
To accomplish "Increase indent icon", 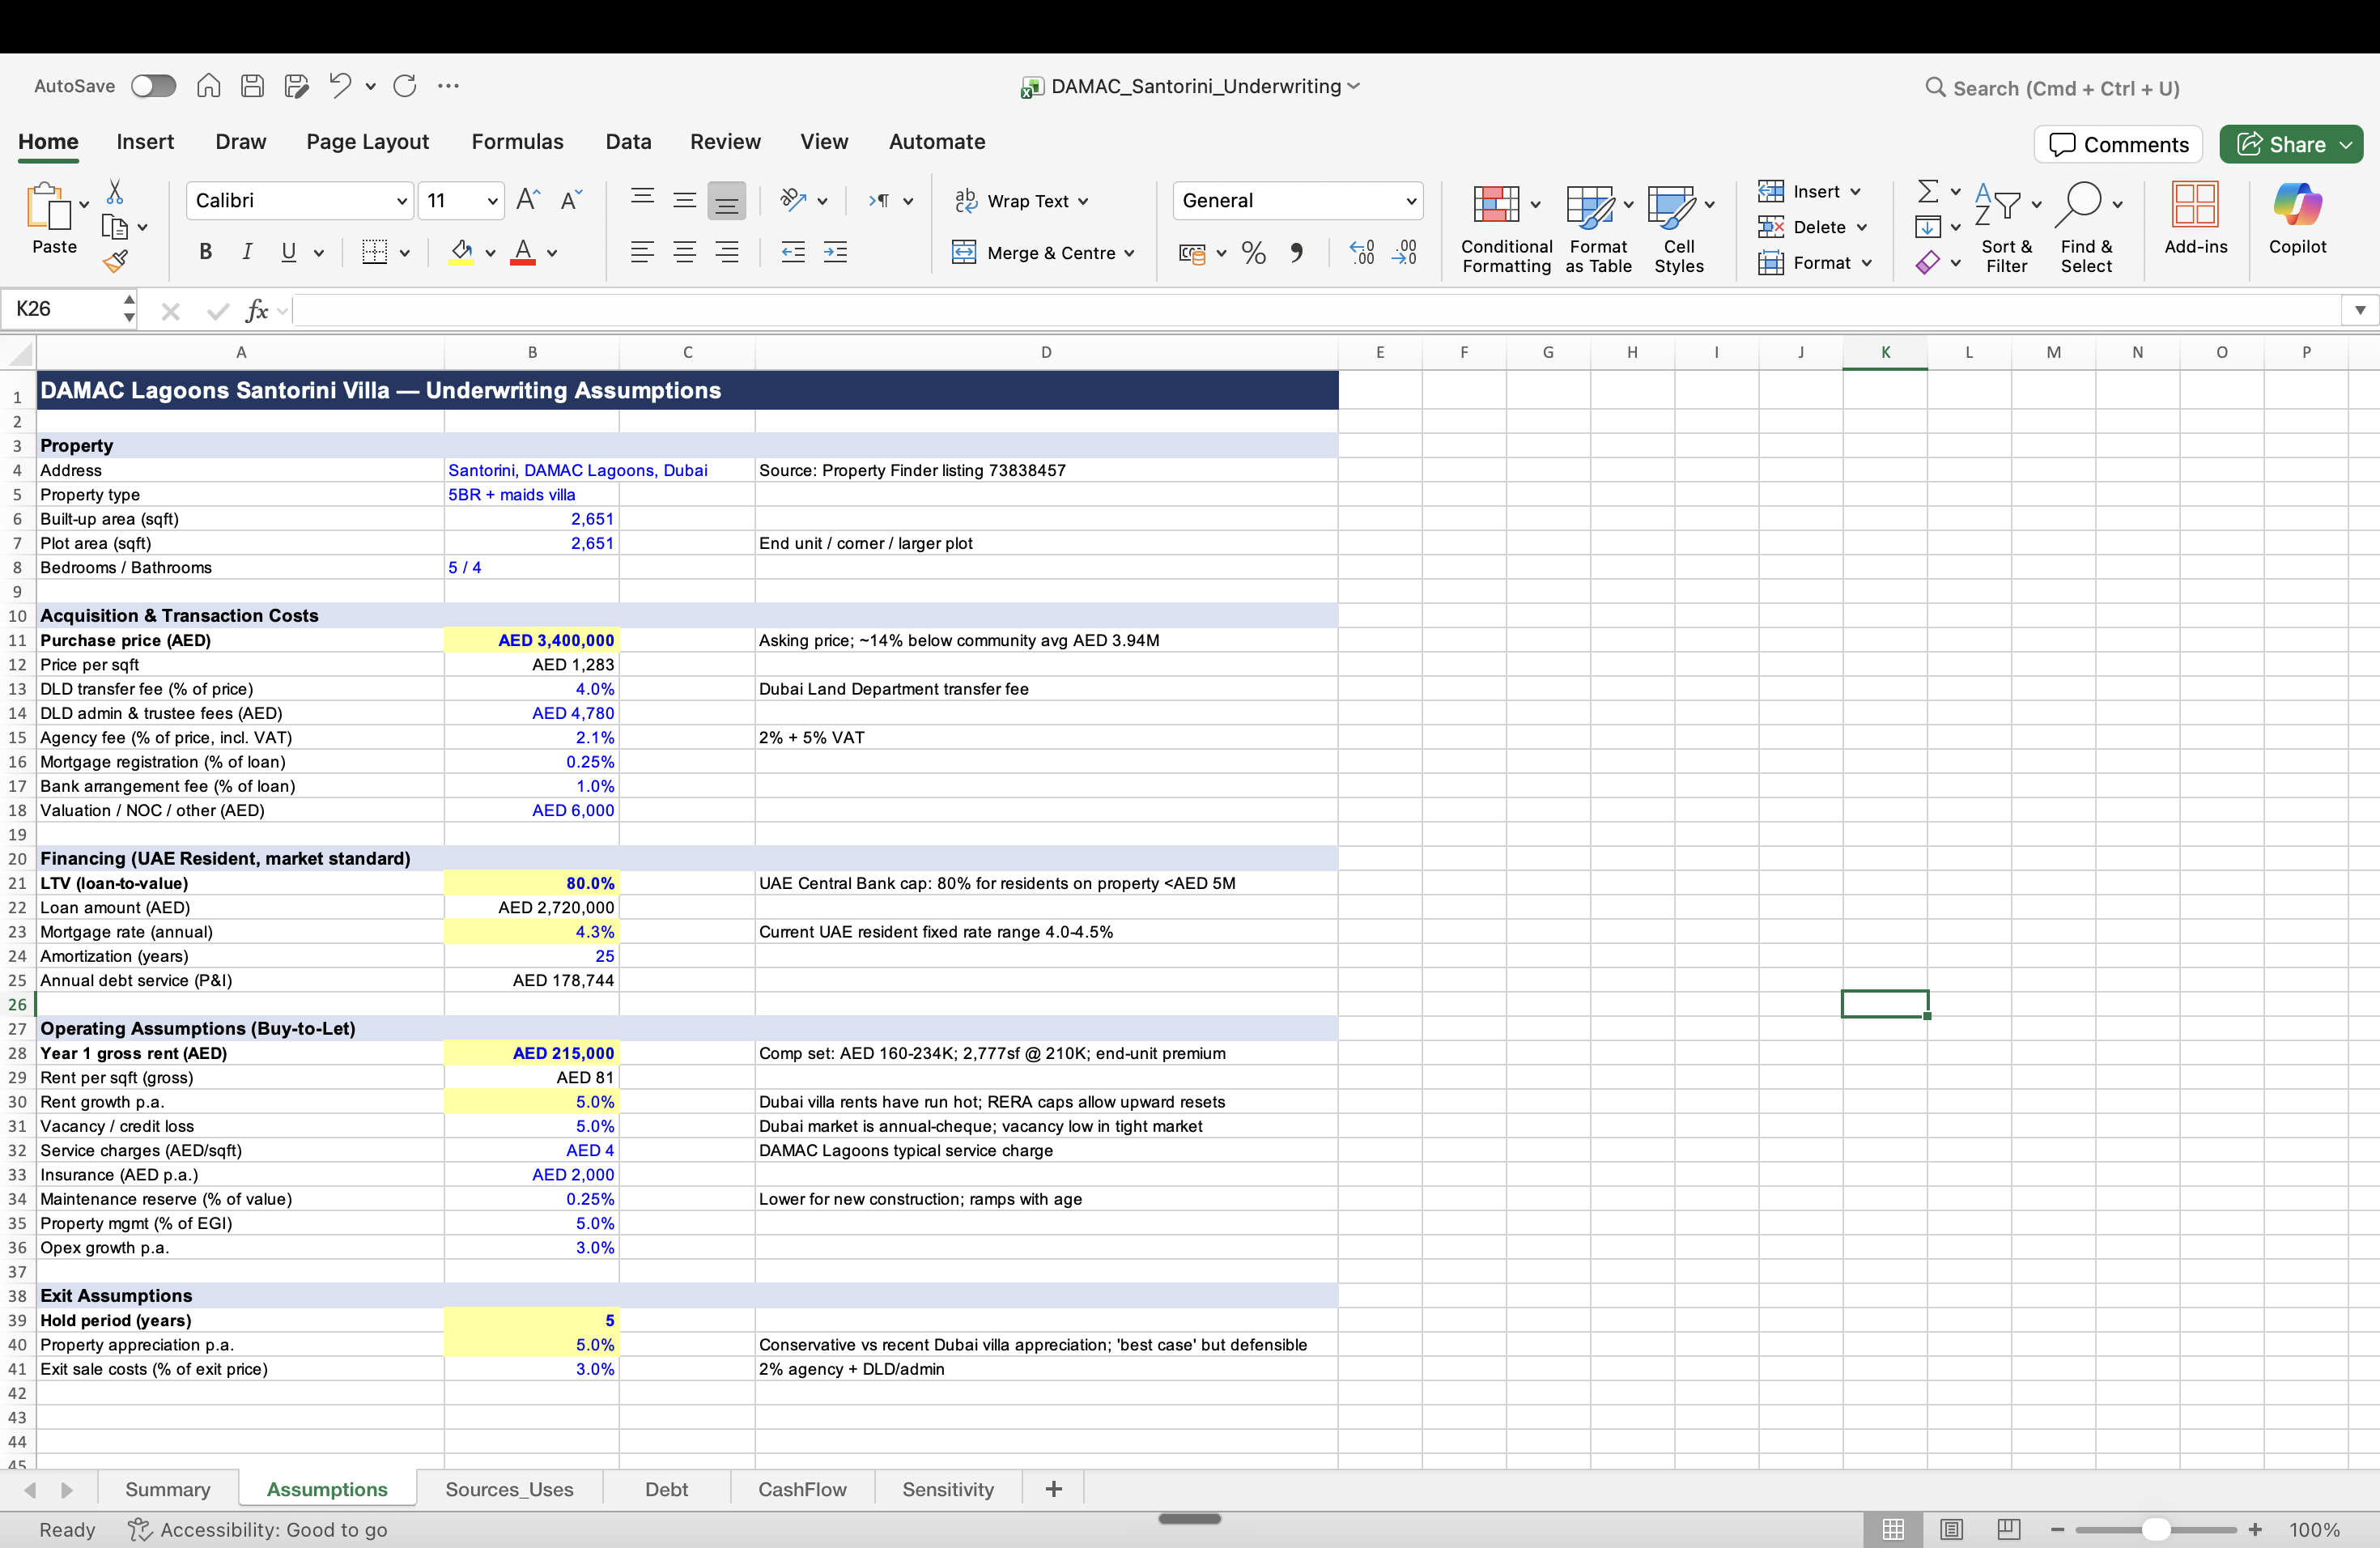I will click(835, 252).
